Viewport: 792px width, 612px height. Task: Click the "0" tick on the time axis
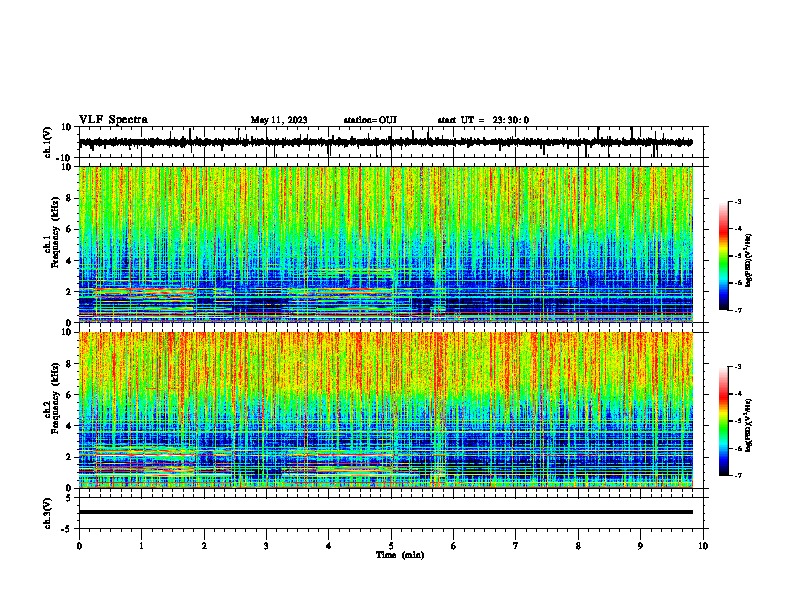click(79, 546)
